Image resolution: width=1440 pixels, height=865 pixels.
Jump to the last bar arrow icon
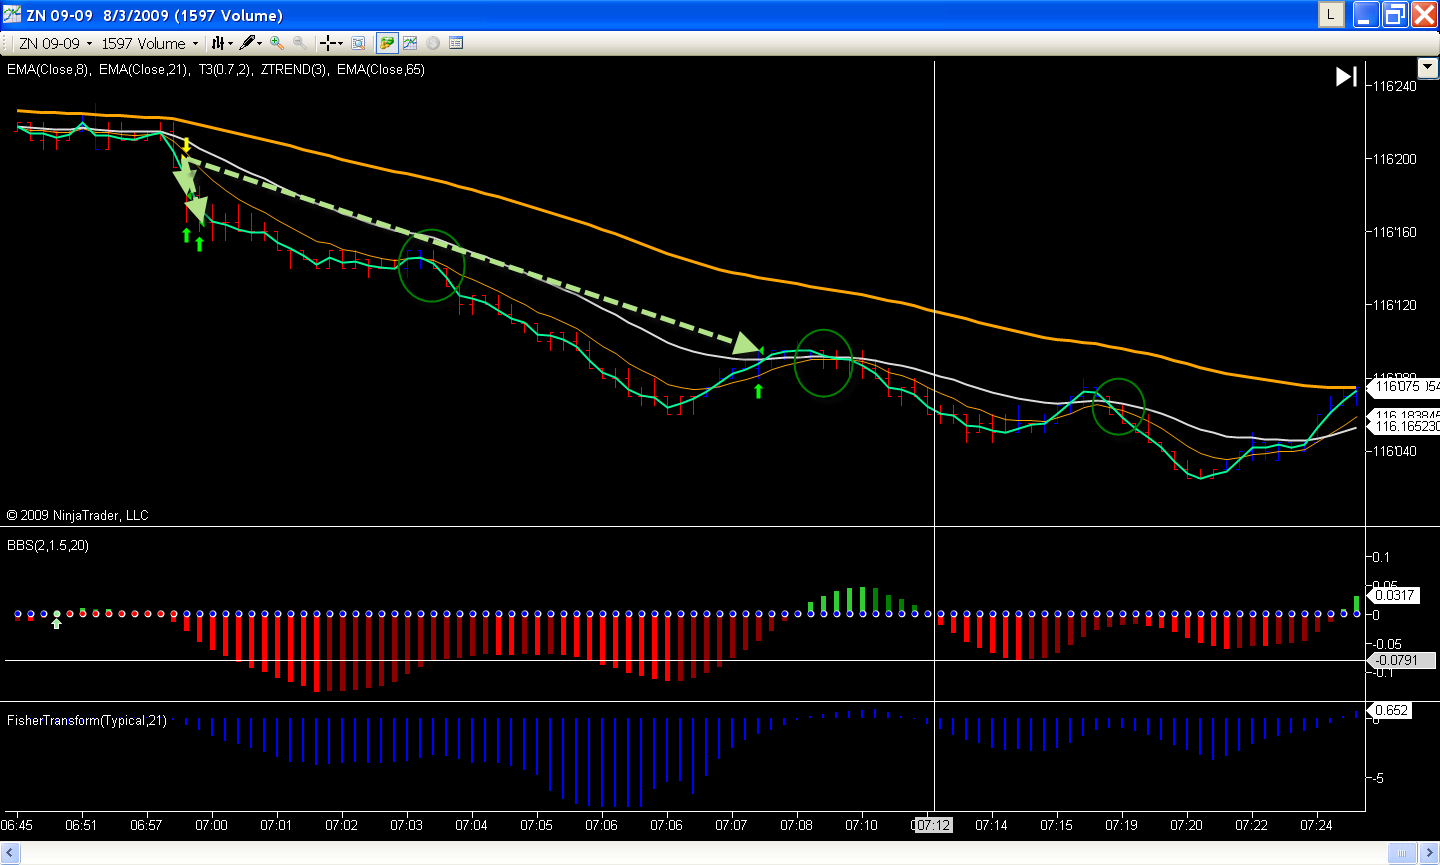(1346, 76)
